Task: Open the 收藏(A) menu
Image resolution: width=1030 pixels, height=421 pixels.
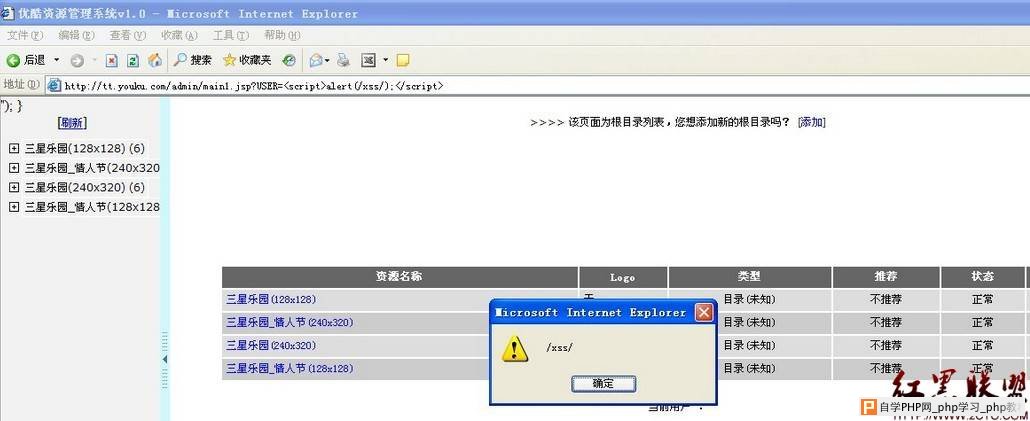Action: tap(179, 35)
